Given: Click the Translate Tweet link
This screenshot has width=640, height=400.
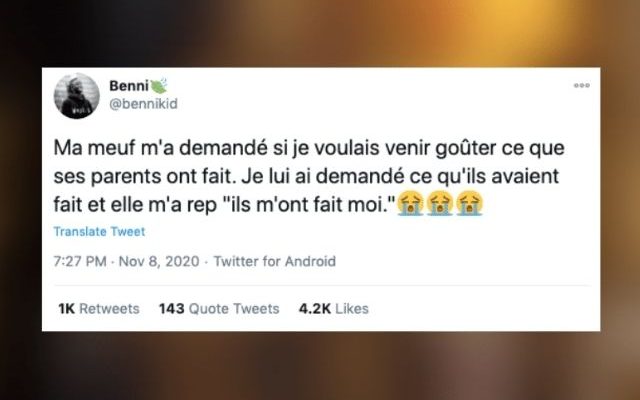Looking at the screenshot, I should click(x=99, y=231).
